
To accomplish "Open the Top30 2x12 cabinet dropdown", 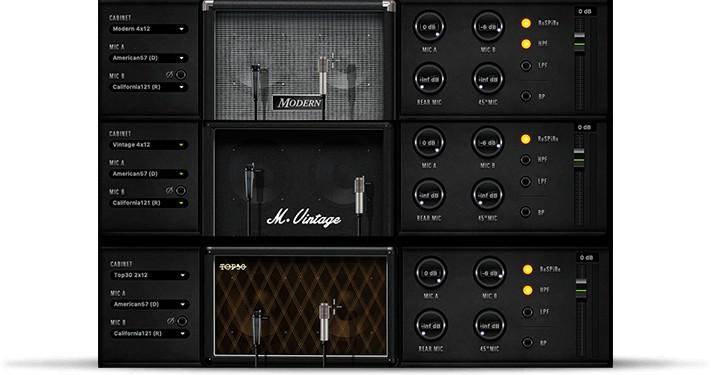I will (150, 275).
